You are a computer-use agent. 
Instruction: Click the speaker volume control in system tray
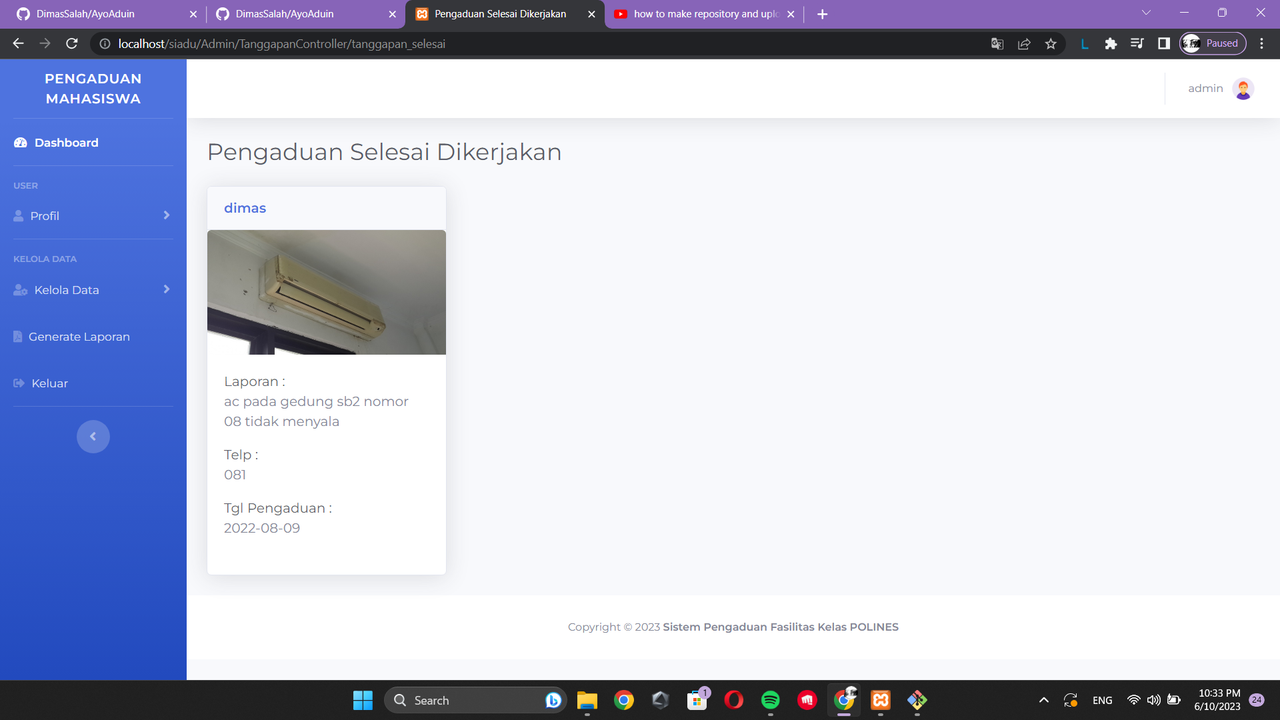(x=1153, y=700)
